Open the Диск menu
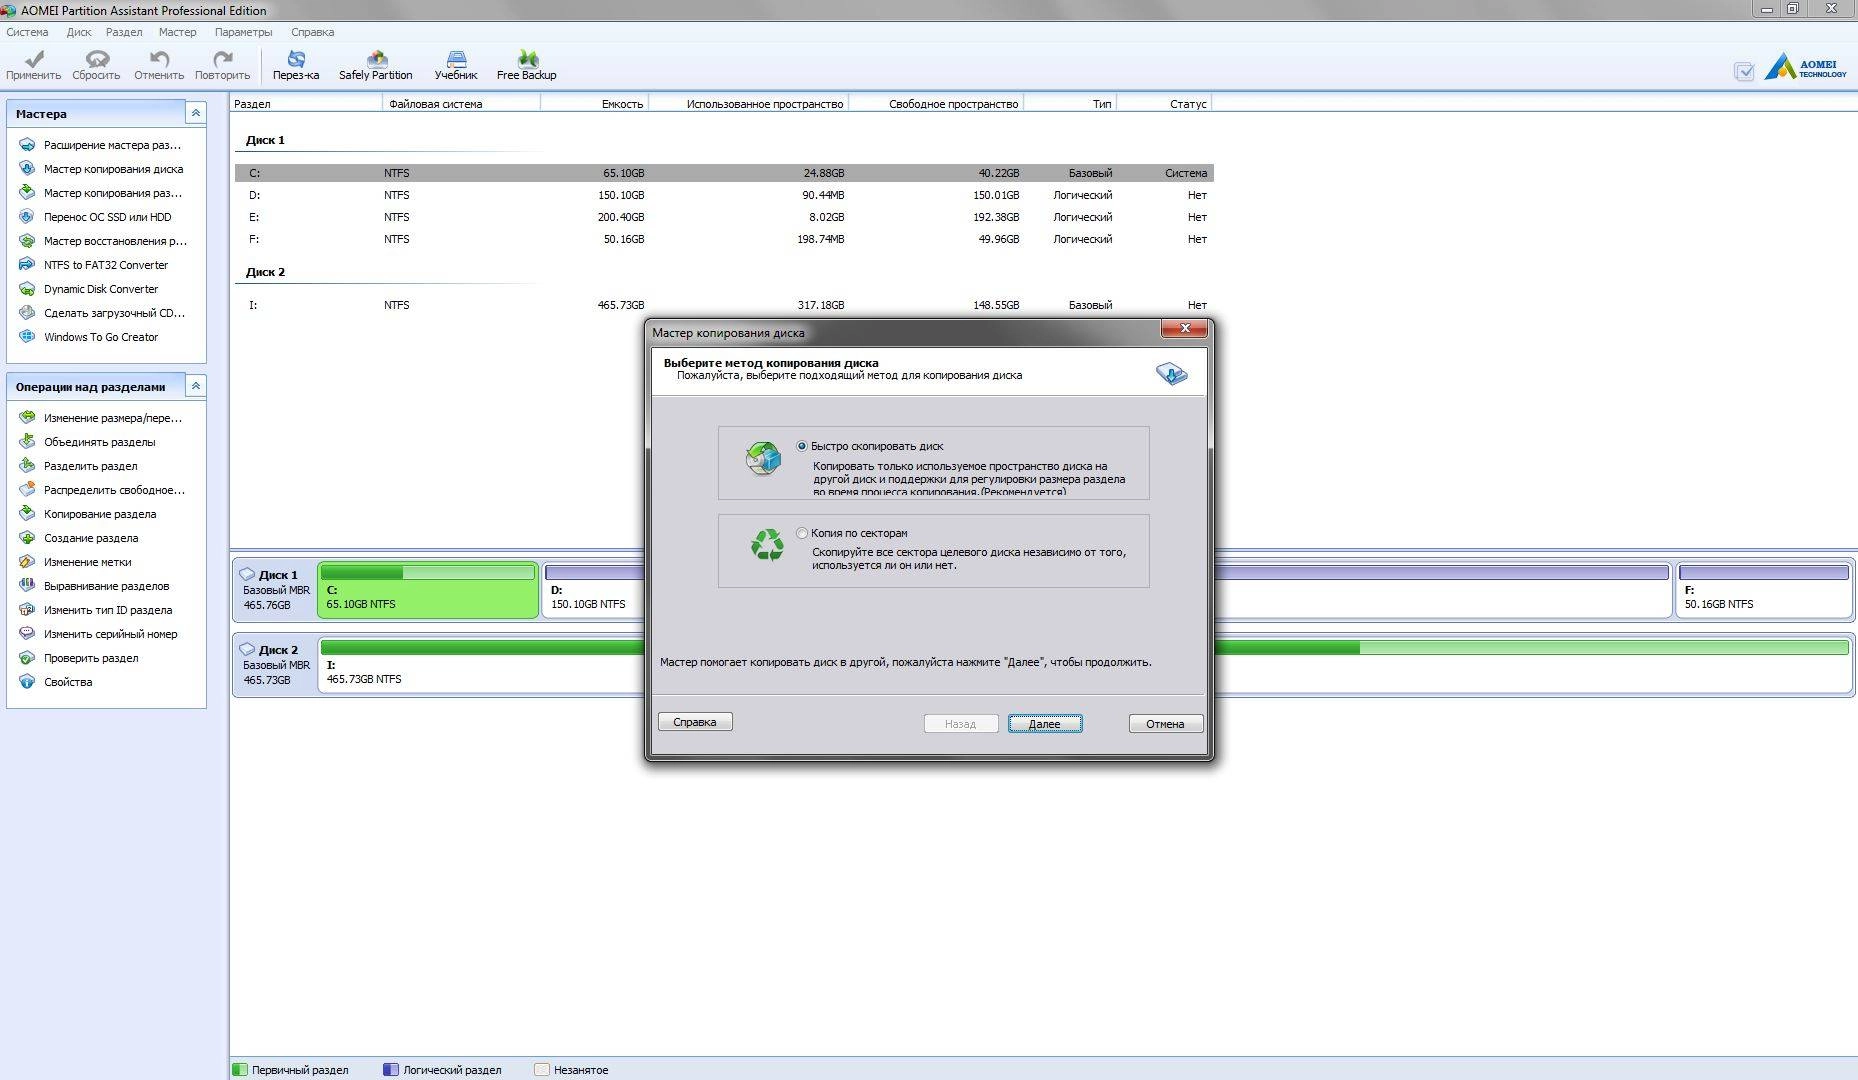The height and width of the screenshot is (1080, 1858). point(79,32)
